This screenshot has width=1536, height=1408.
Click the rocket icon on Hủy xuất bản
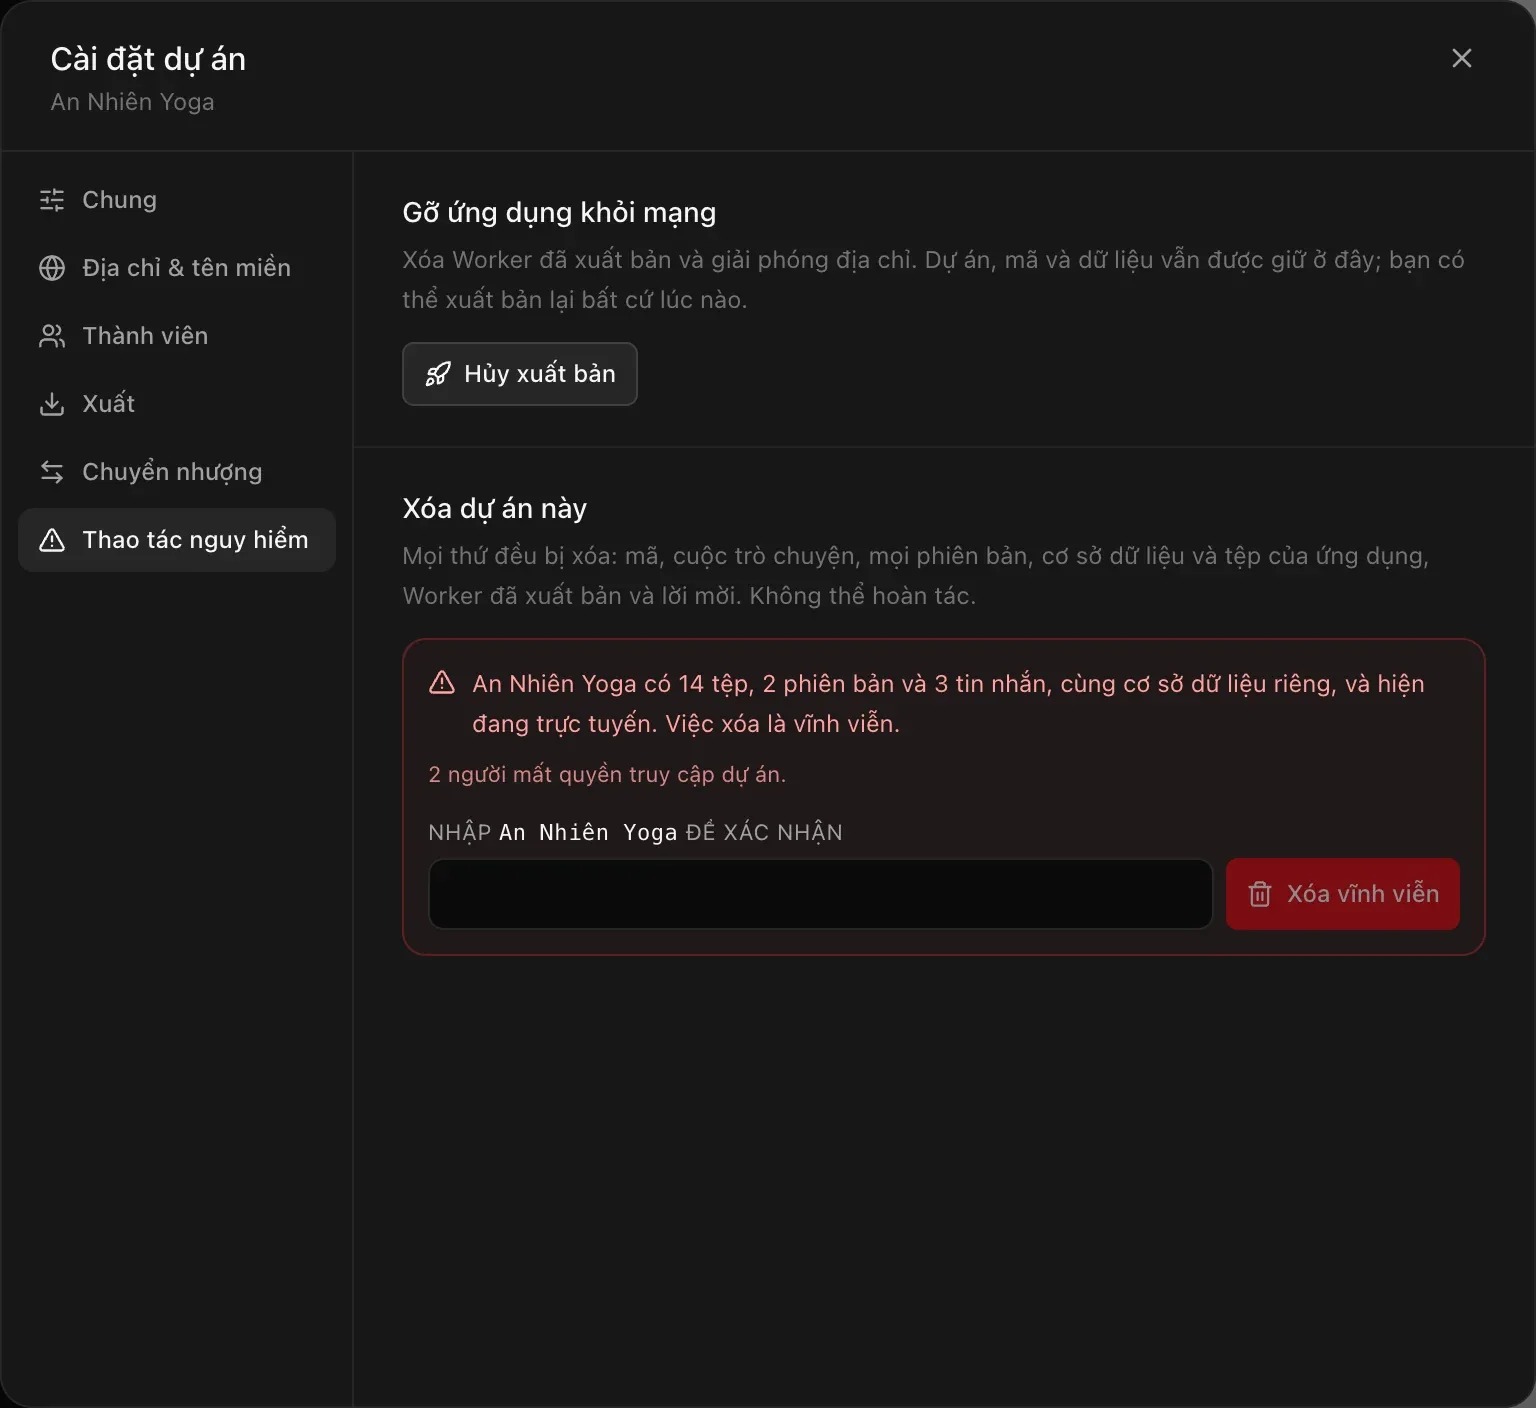click(x=438, y=374)
